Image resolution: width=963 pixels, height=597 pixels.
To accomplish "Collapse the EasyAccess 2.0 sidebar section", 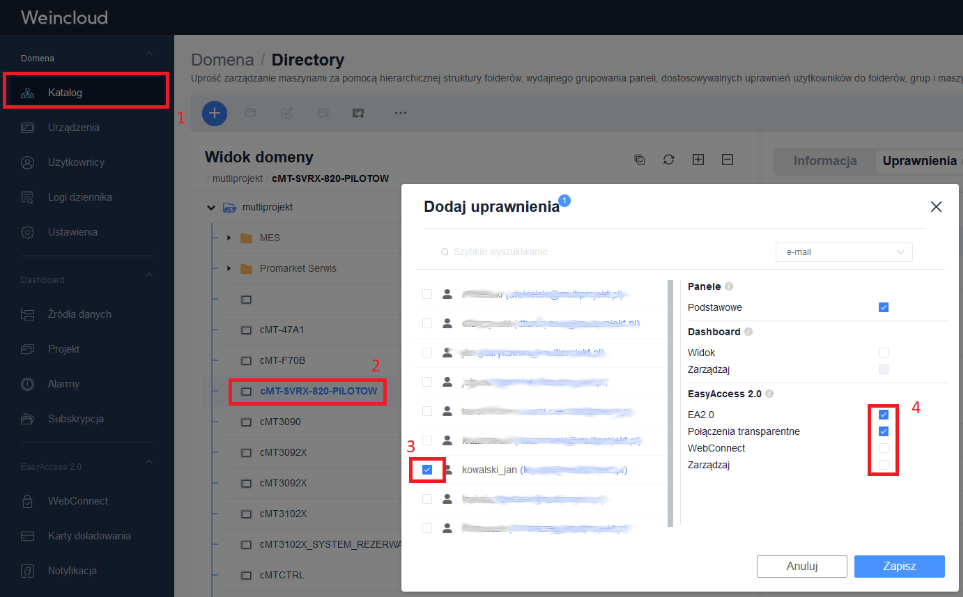I will click(x=149, y=462).
